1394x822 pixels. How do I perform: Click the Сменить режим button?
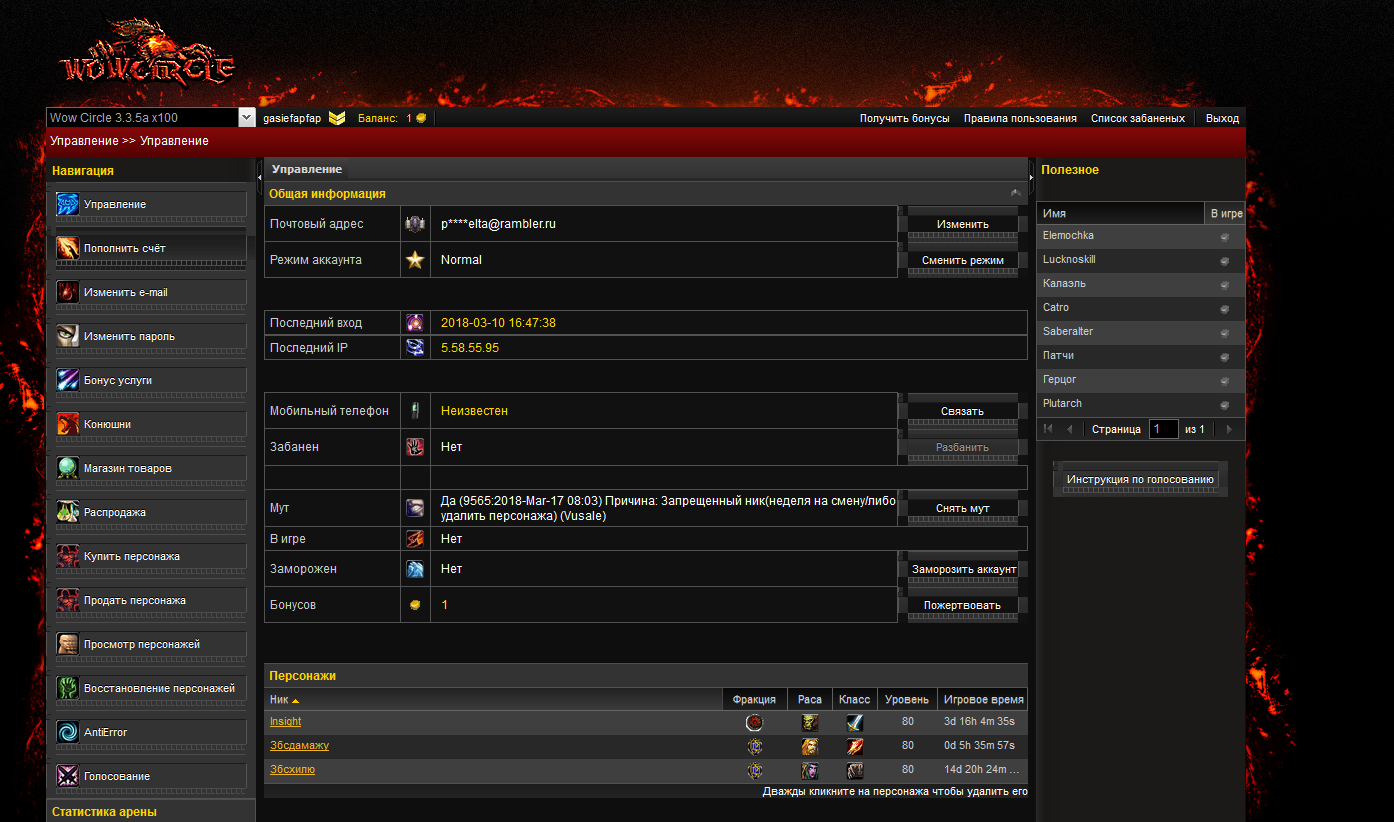[x=962, y=260]
